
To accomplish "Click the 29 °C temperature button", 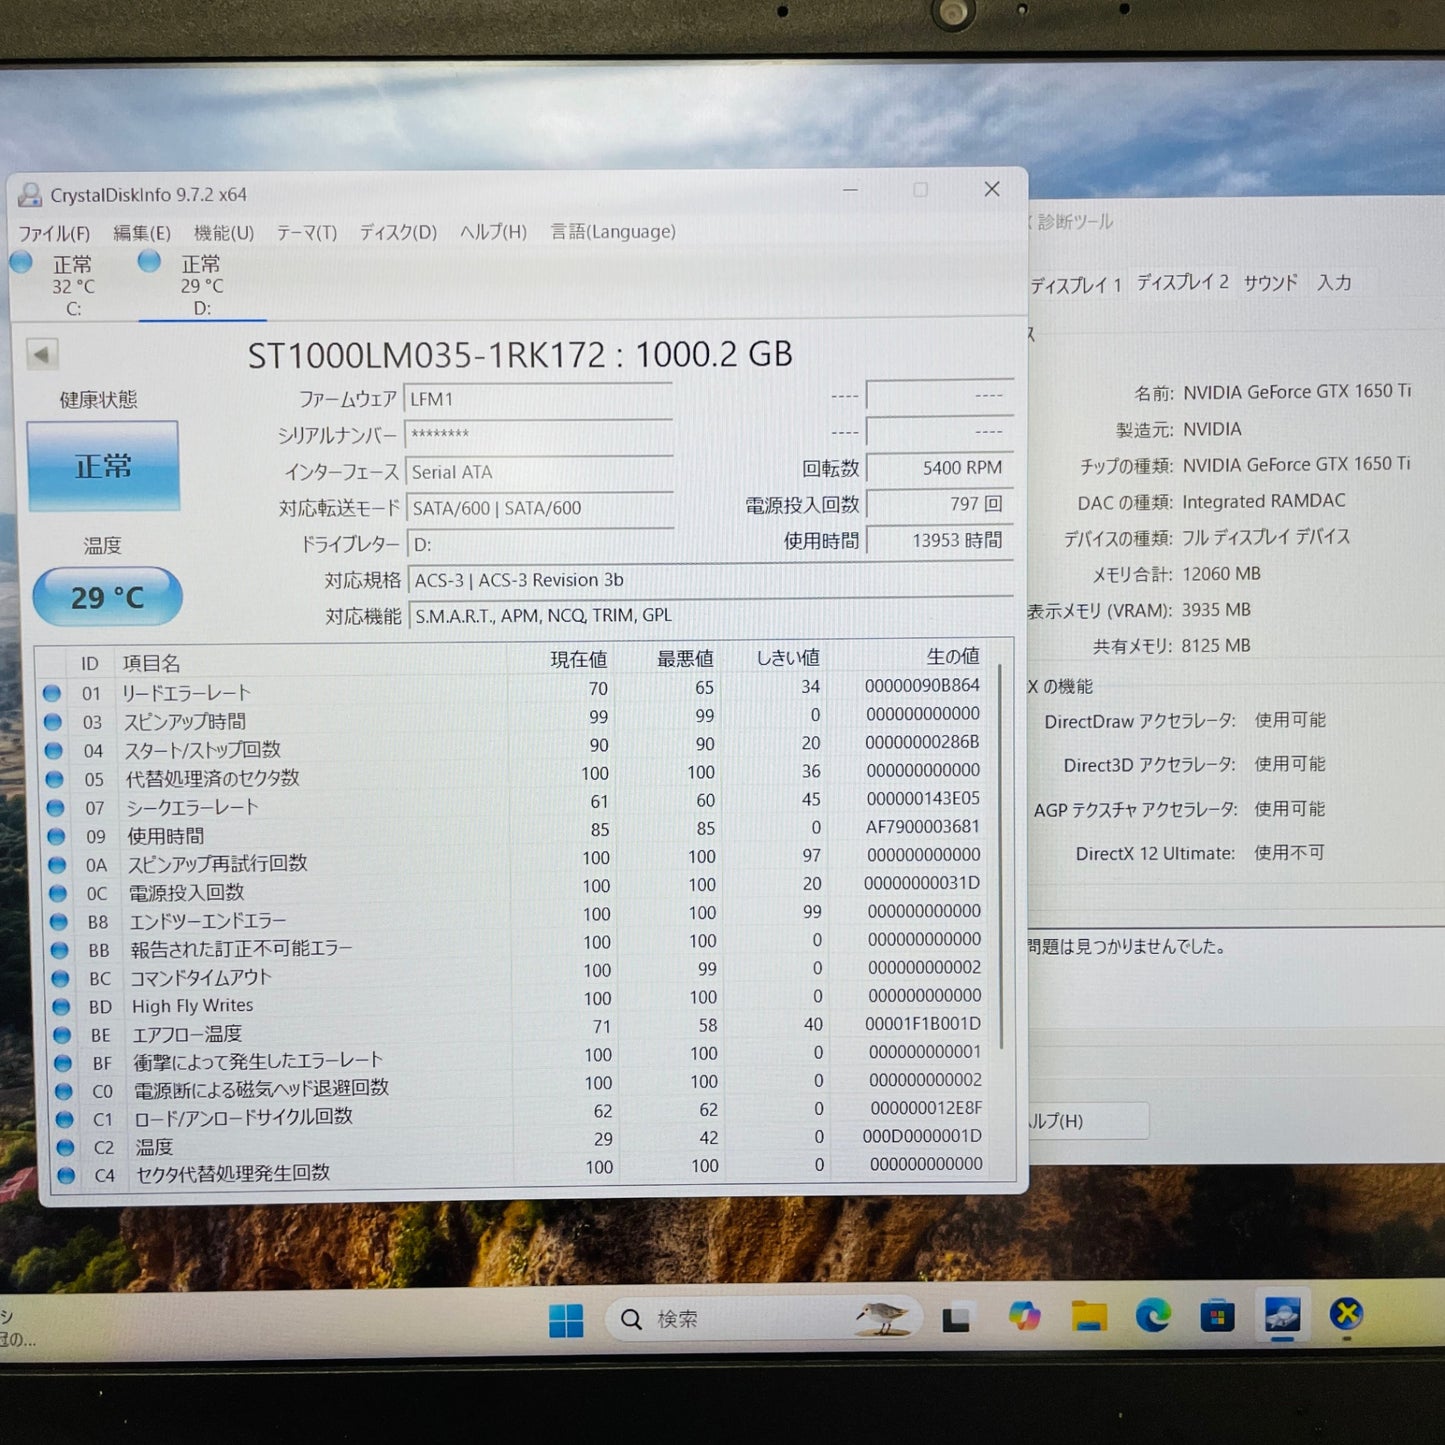I will coord(107,596).
